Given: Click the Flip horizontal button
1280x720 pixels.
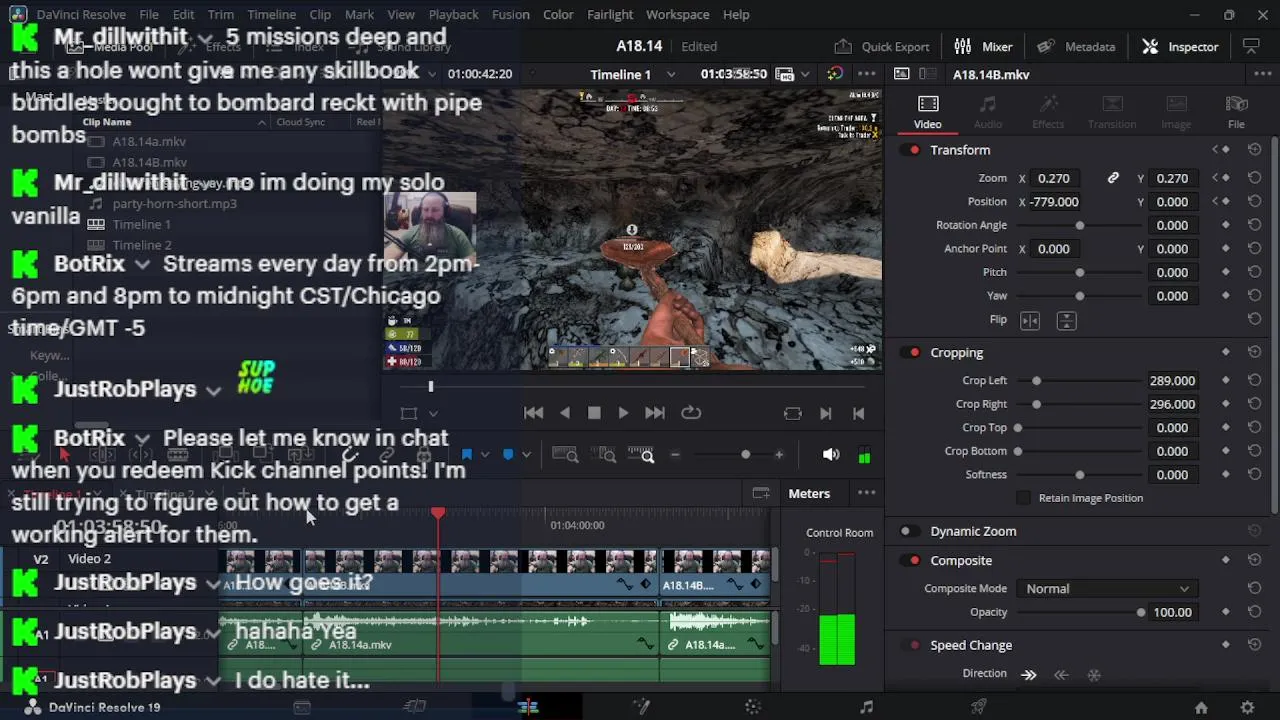Looking at the screenshot, I should point(1030,320).
